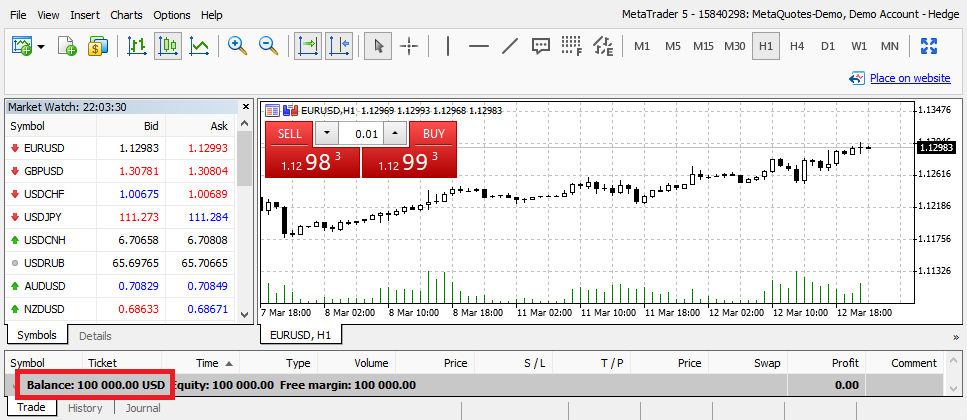Open the new chart dropdown arrow
The width and height of the screenshot is (967, 420).
41,46
